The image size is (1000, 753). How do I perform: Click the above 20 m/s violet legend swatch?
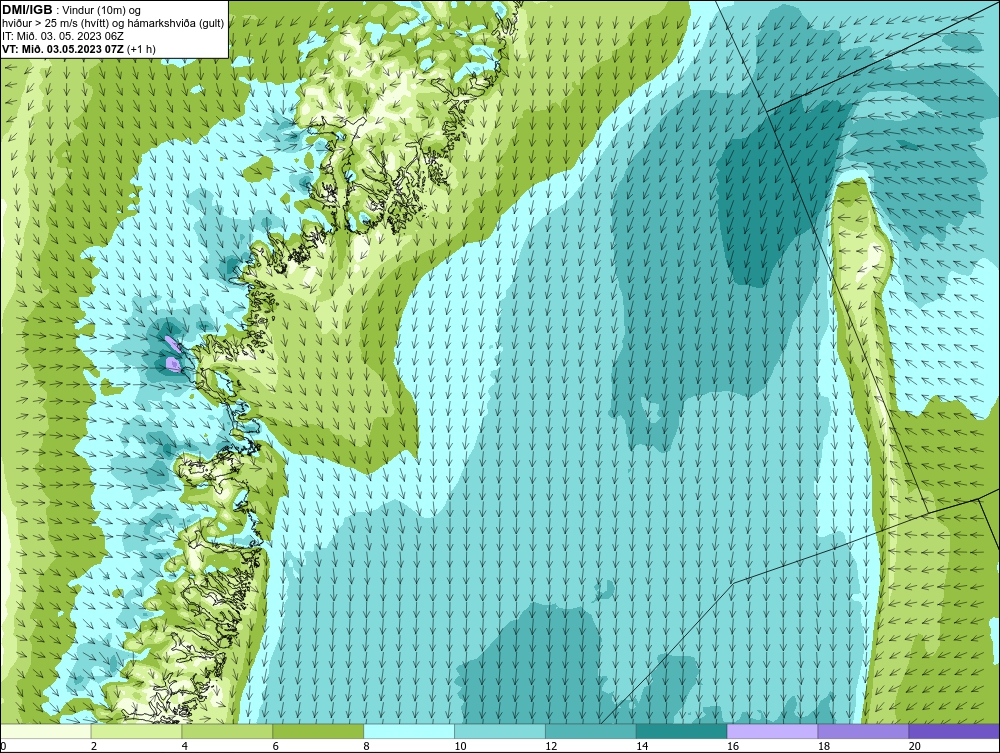954,731
